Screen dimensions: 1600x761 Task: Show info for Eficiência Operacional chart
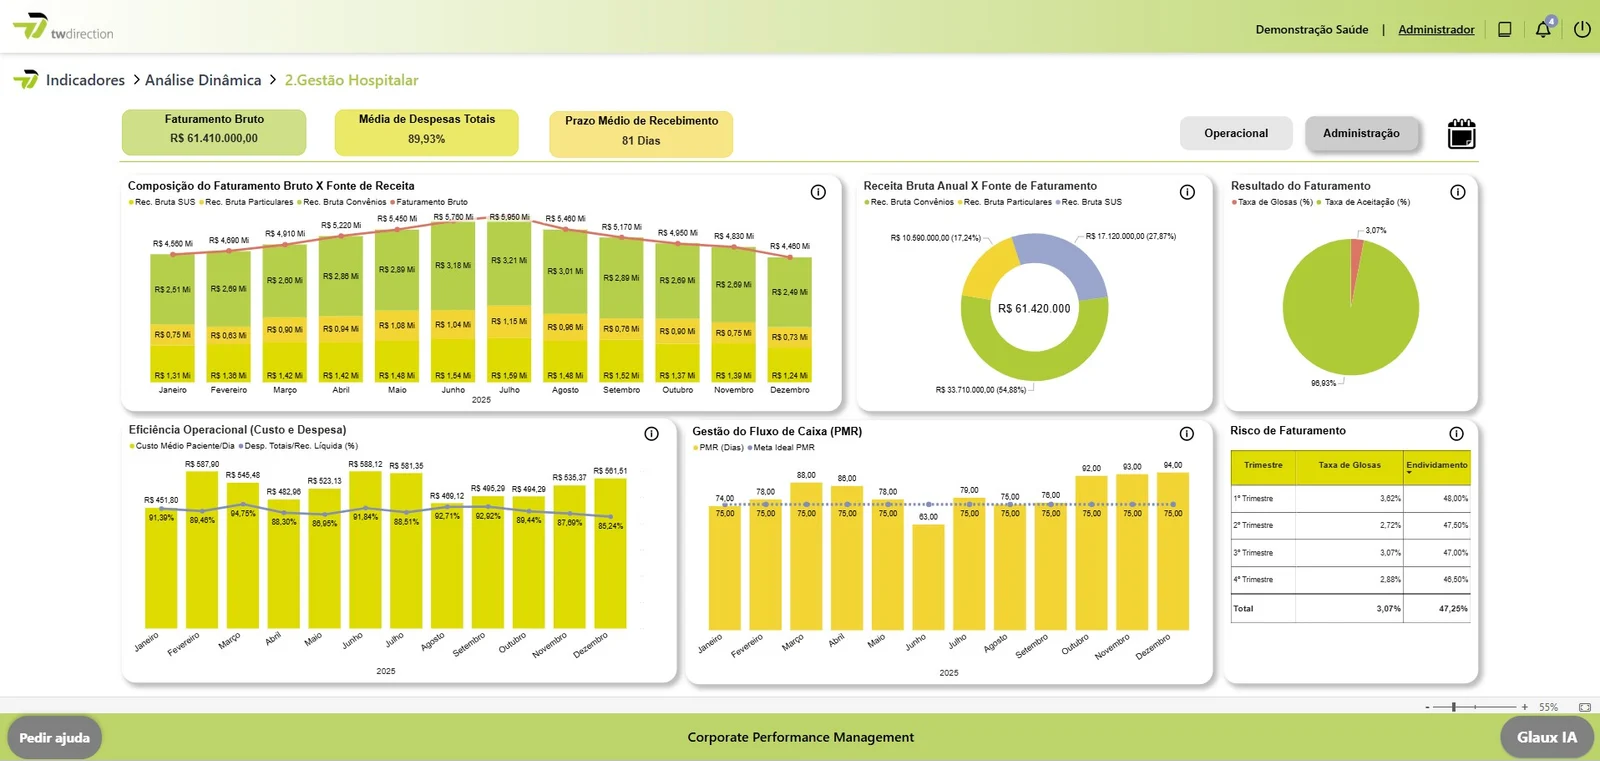[651, 434]
